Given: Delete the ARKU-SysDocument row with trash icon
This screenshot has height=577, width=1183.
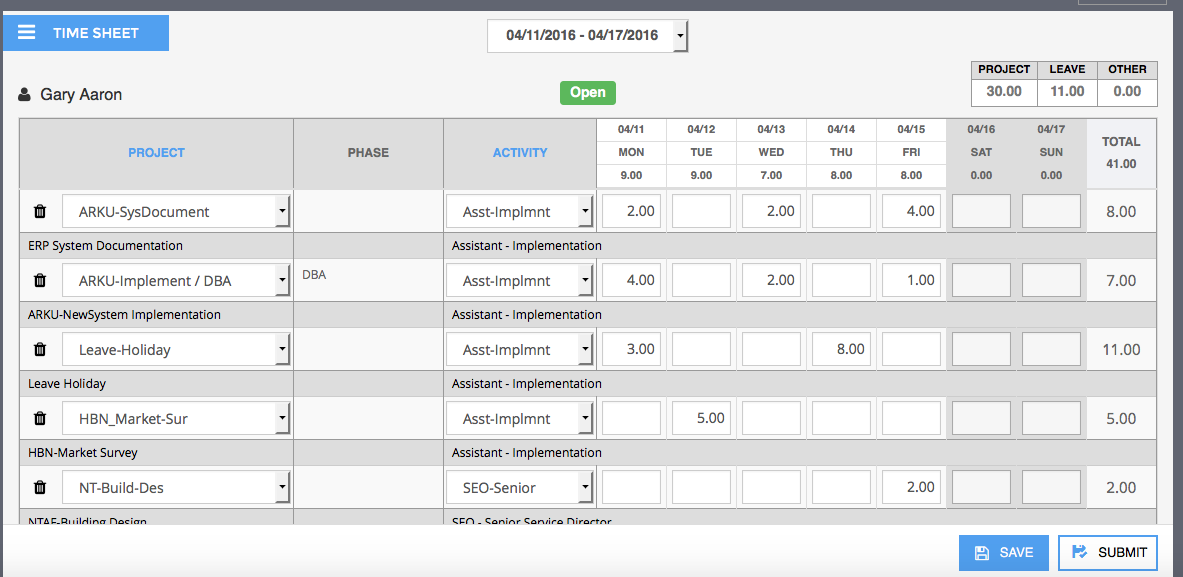Looking at the screenshot, I should tap(40, 212).
